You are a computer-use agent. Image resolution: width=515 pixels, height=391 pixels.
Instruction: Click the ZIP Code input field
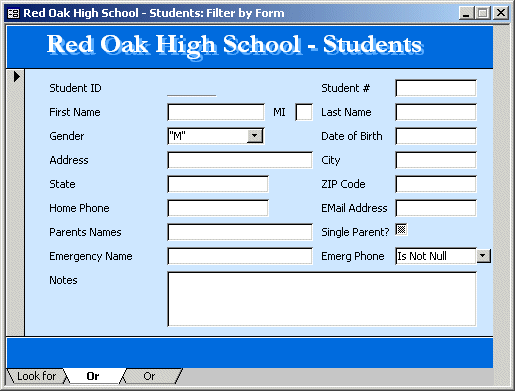pos(436,184)
